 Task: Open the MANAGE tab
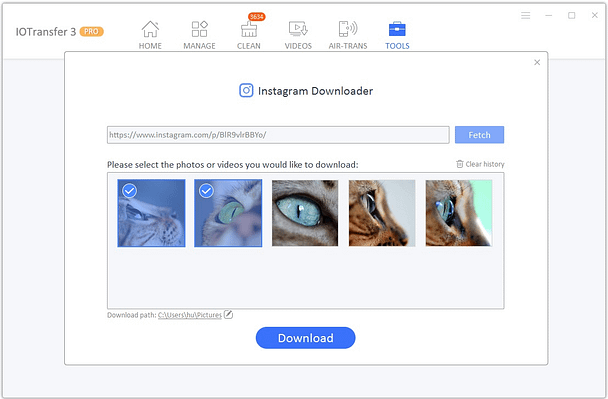point(199,35)
